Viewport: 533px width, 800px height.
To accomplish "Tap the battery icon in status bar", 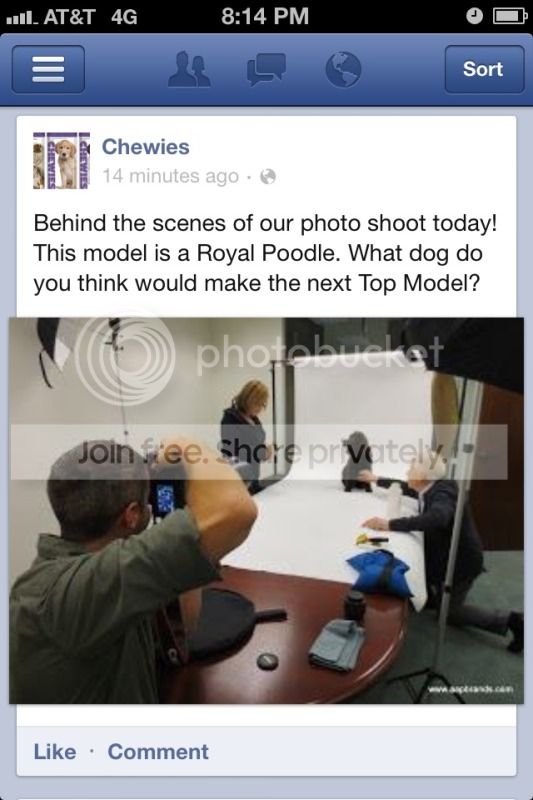I will [x=509, y=17].
